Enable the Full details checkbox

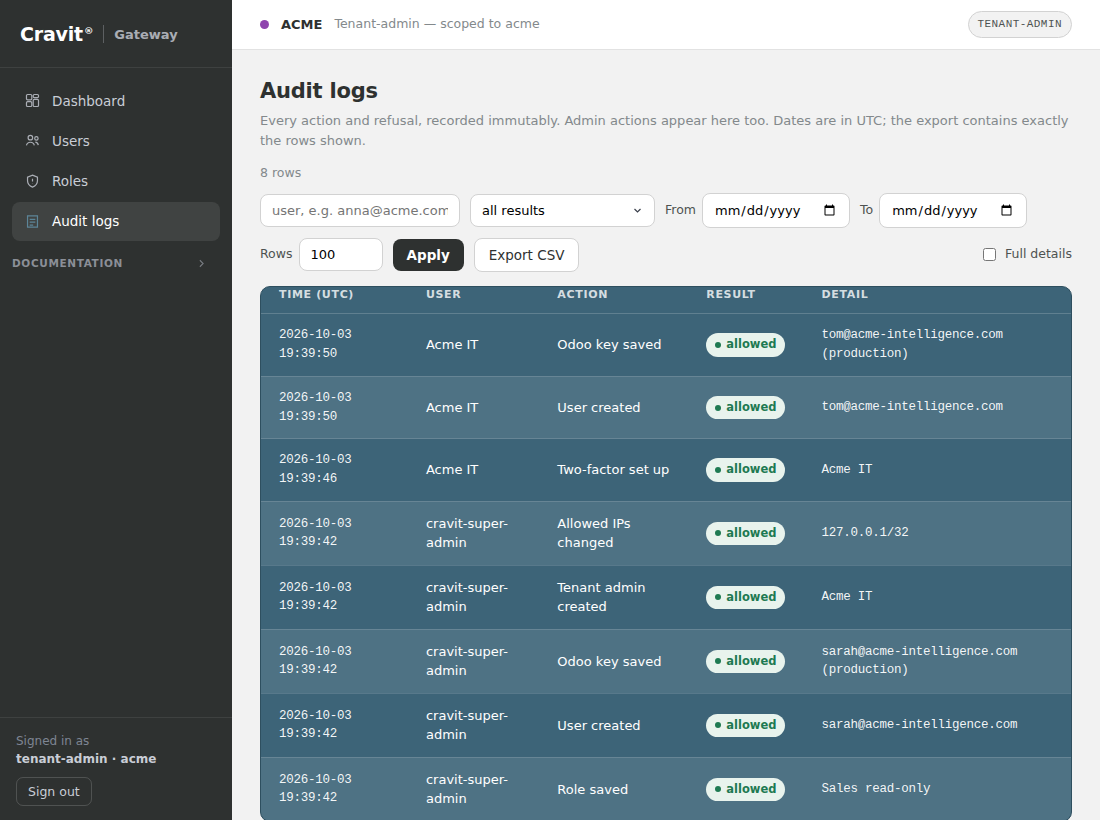click(x=989, y=255)
